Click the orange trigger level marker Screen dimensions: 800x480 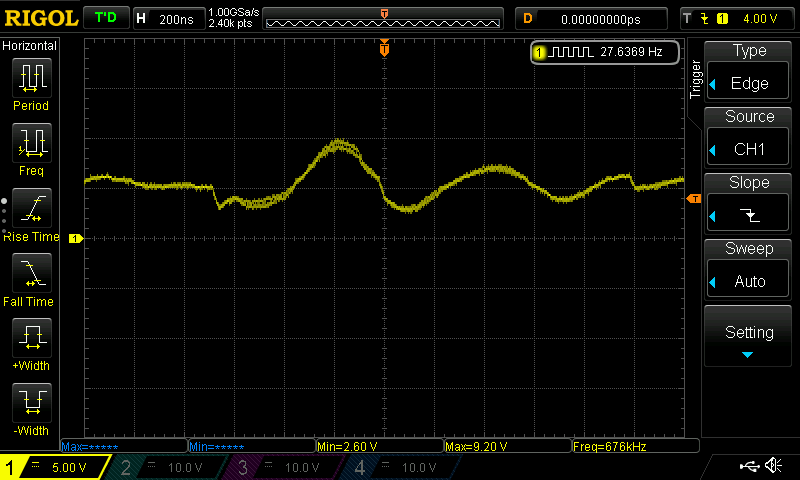(693, 200)
